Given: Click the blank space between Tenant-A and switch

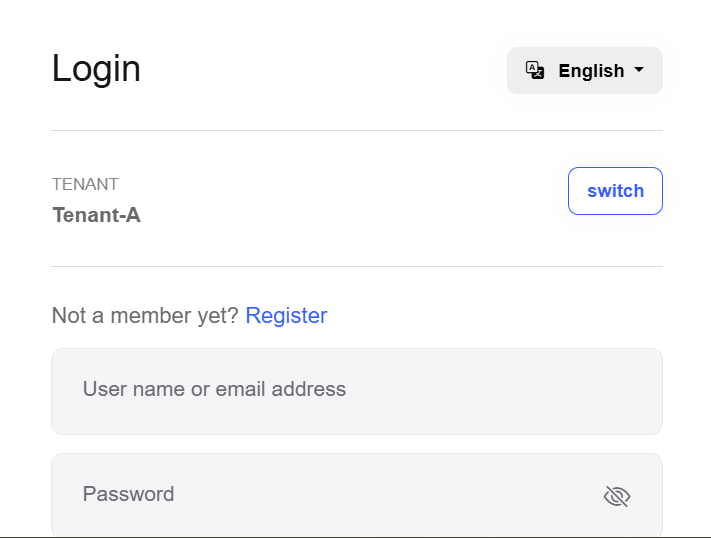Looking at the screenshot, I should [x=350, y=200].
